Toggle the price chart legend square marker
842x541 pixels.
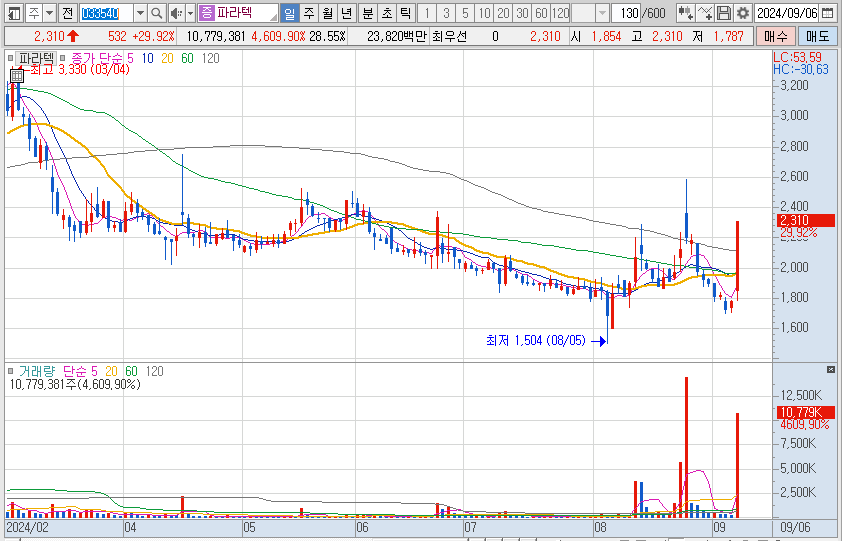coord(10,58)
